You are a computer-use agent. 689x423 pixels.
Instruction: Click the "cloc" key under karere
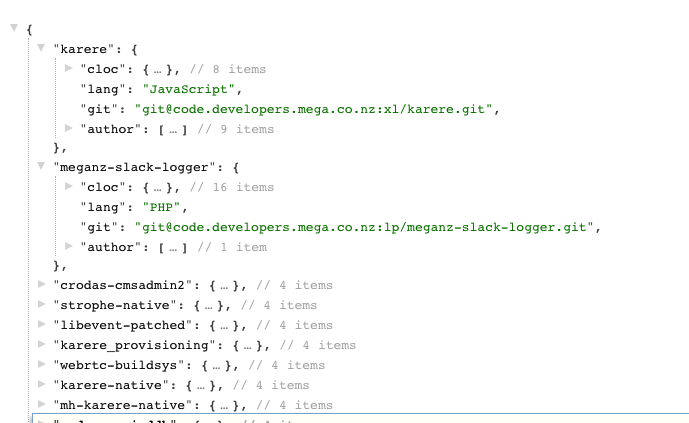pos(103,69)
